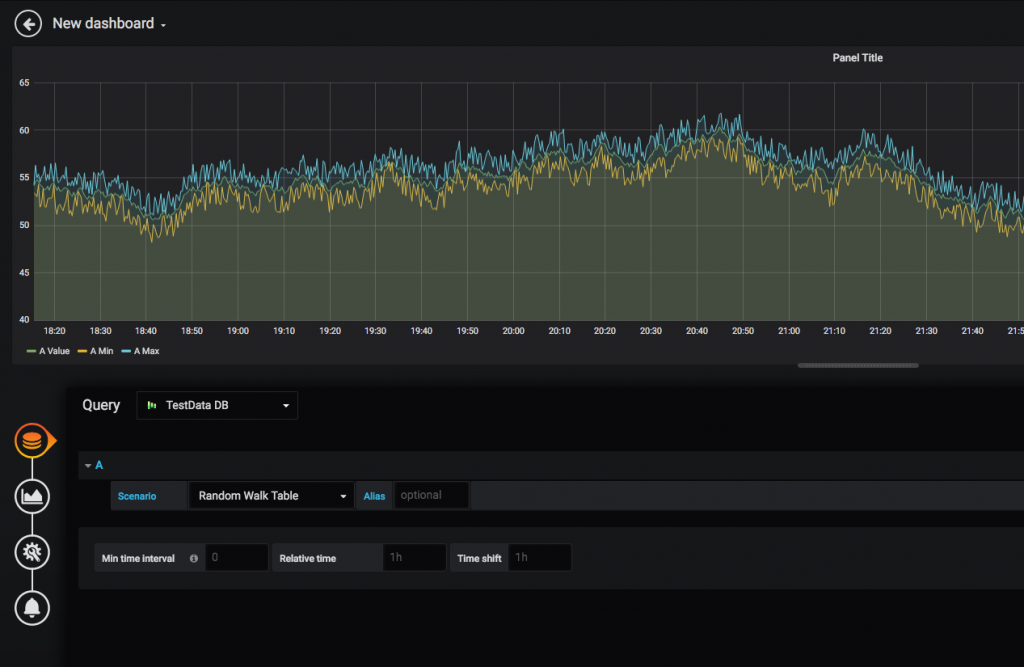Click the 18:20 time axis label
The height and width of the screenshot is (667, 1024).
pos(54,331)
